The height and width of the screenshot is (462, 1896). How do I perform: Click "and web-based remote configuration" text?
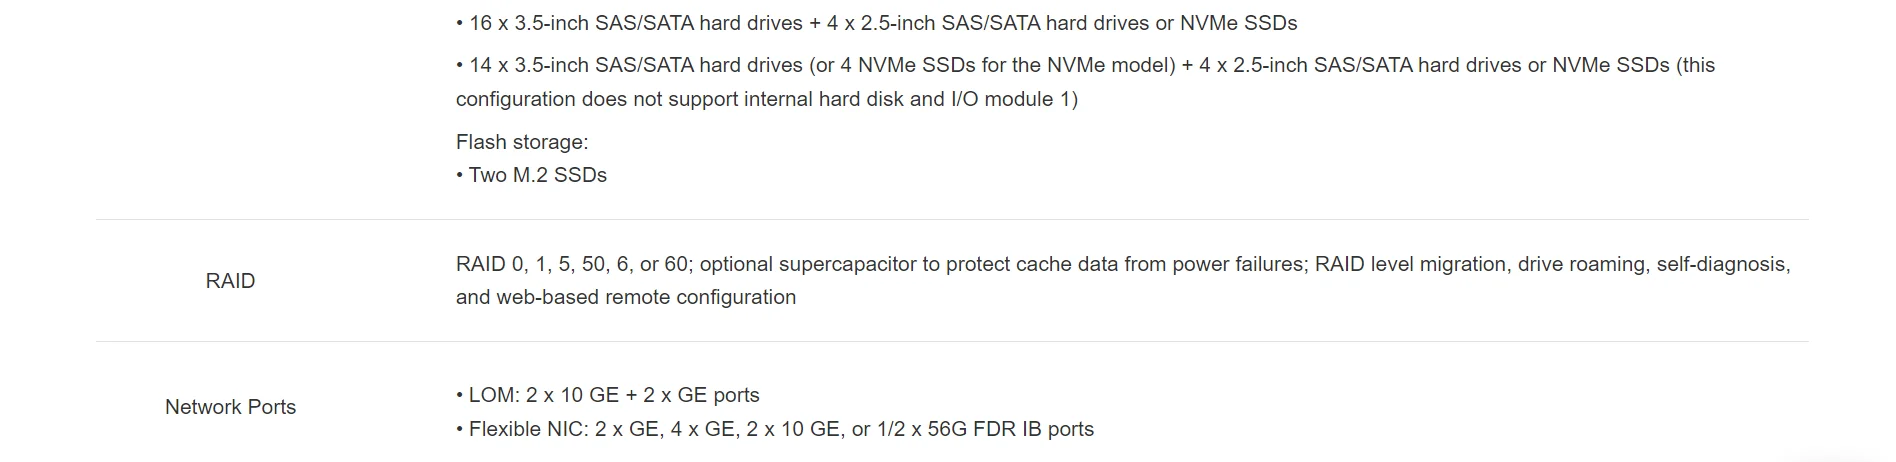tap(626, 297)
